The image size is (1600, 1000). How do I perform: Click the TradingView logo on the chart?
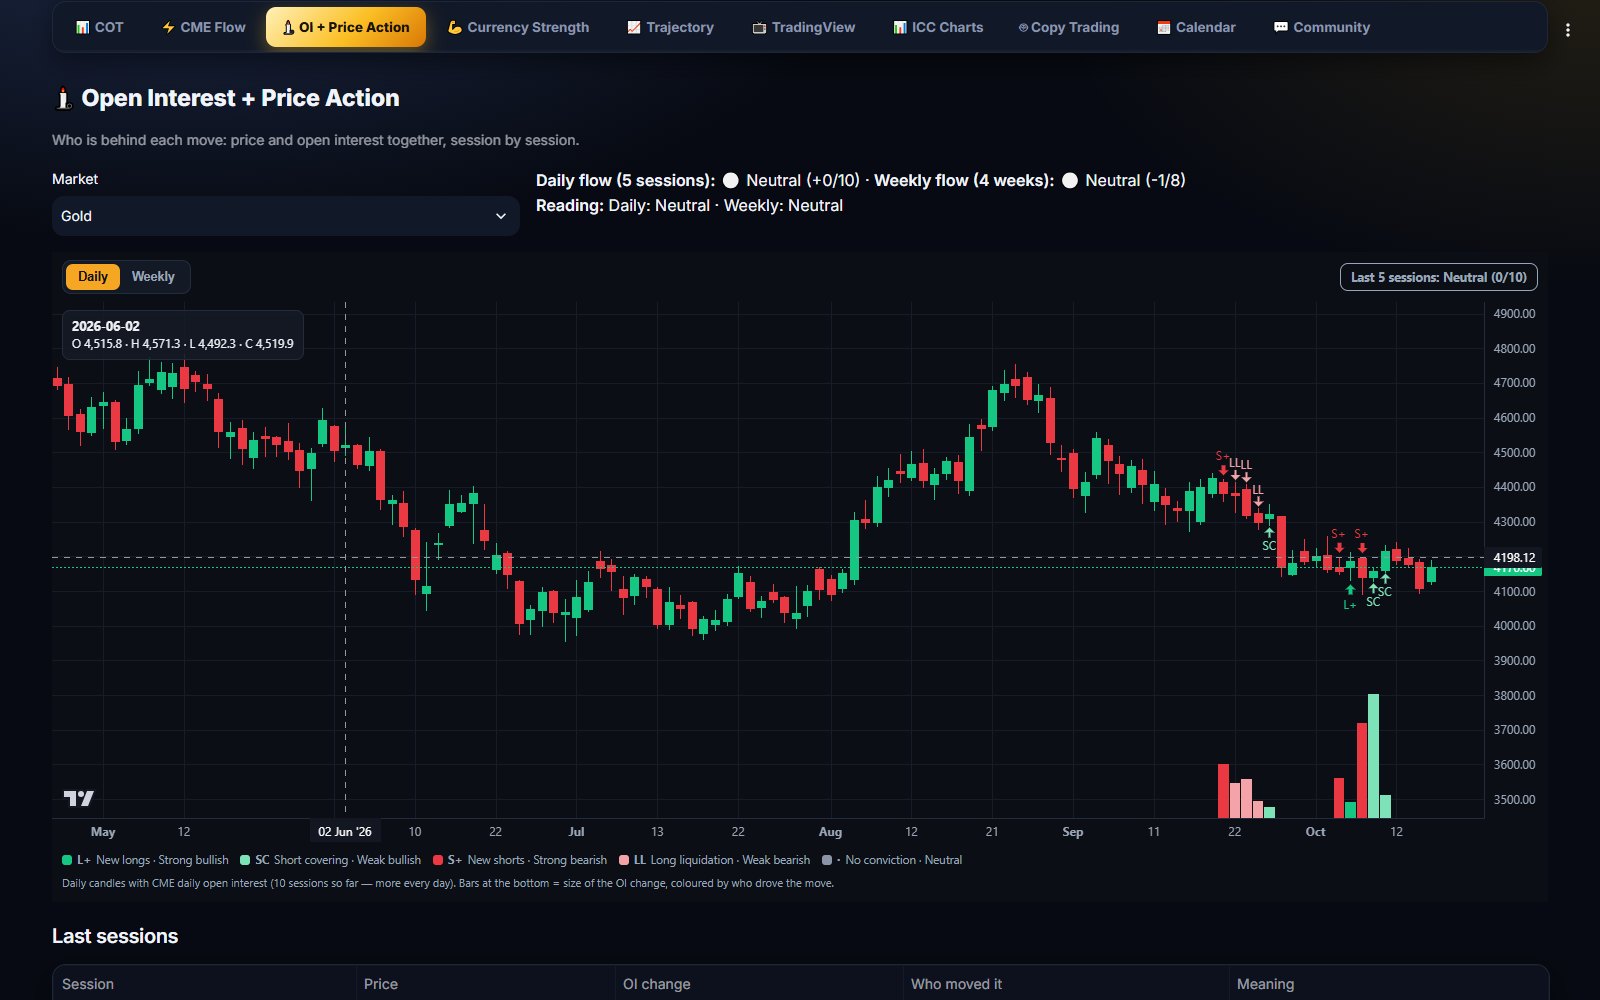(x=79, y=798)
